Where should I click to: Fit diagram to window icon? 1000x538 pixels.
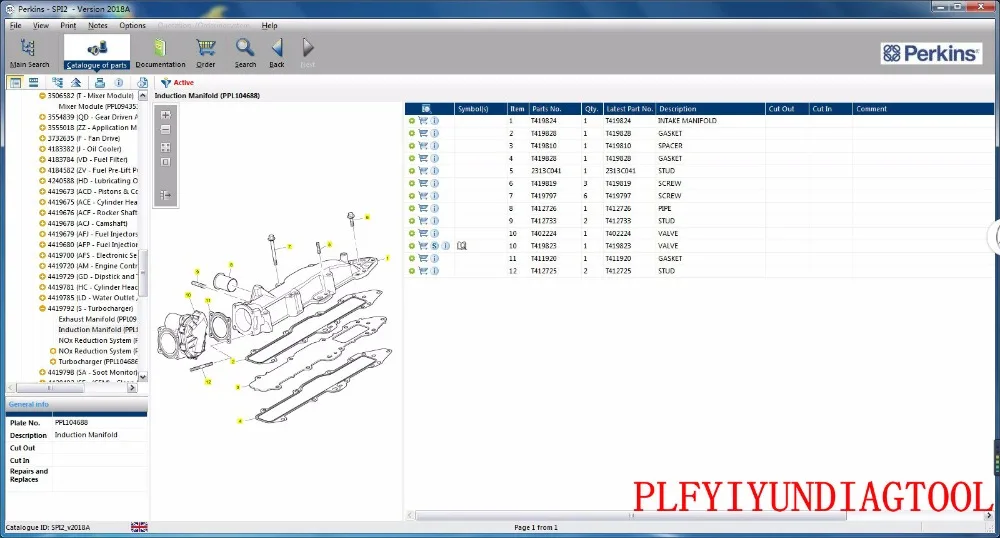point(166,147)
